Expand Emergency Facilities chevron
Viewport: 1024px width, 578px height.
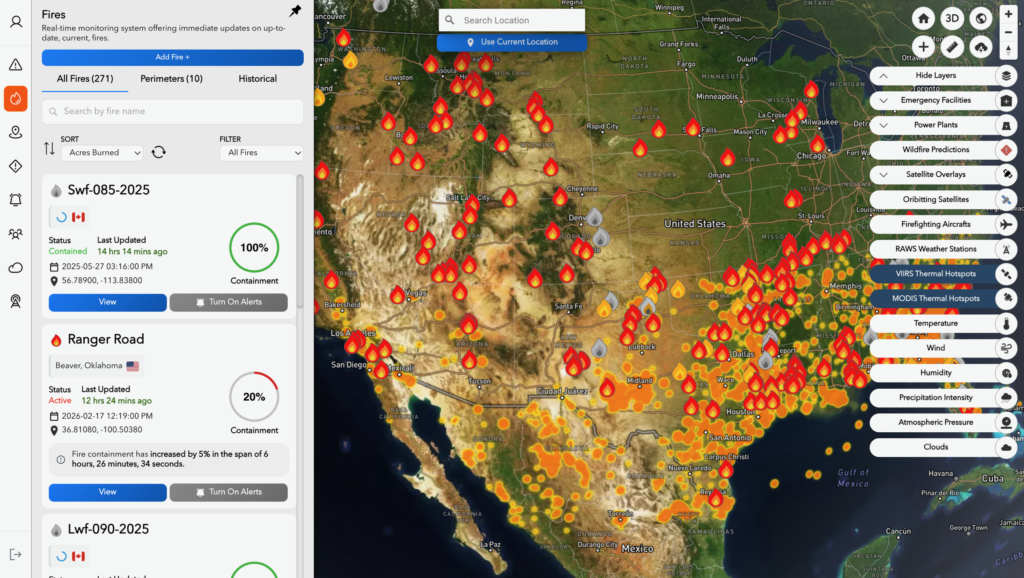(883, 101)
